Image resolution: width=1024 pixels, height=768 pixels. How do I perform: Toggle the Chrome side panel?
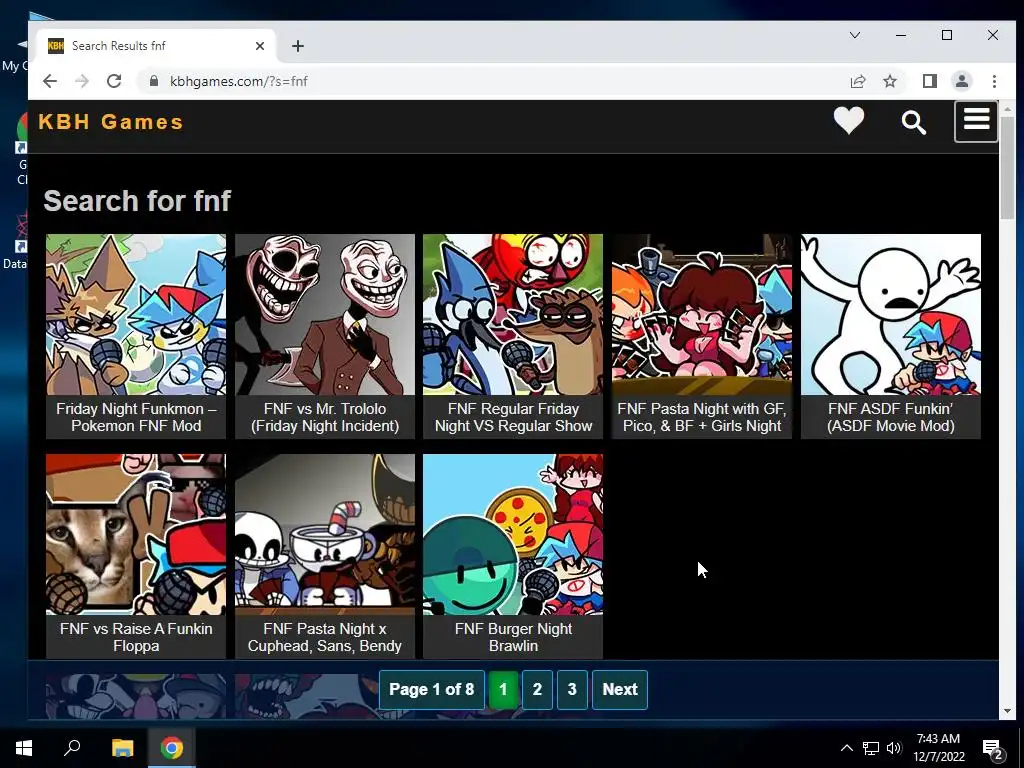[x=929, y=81]
